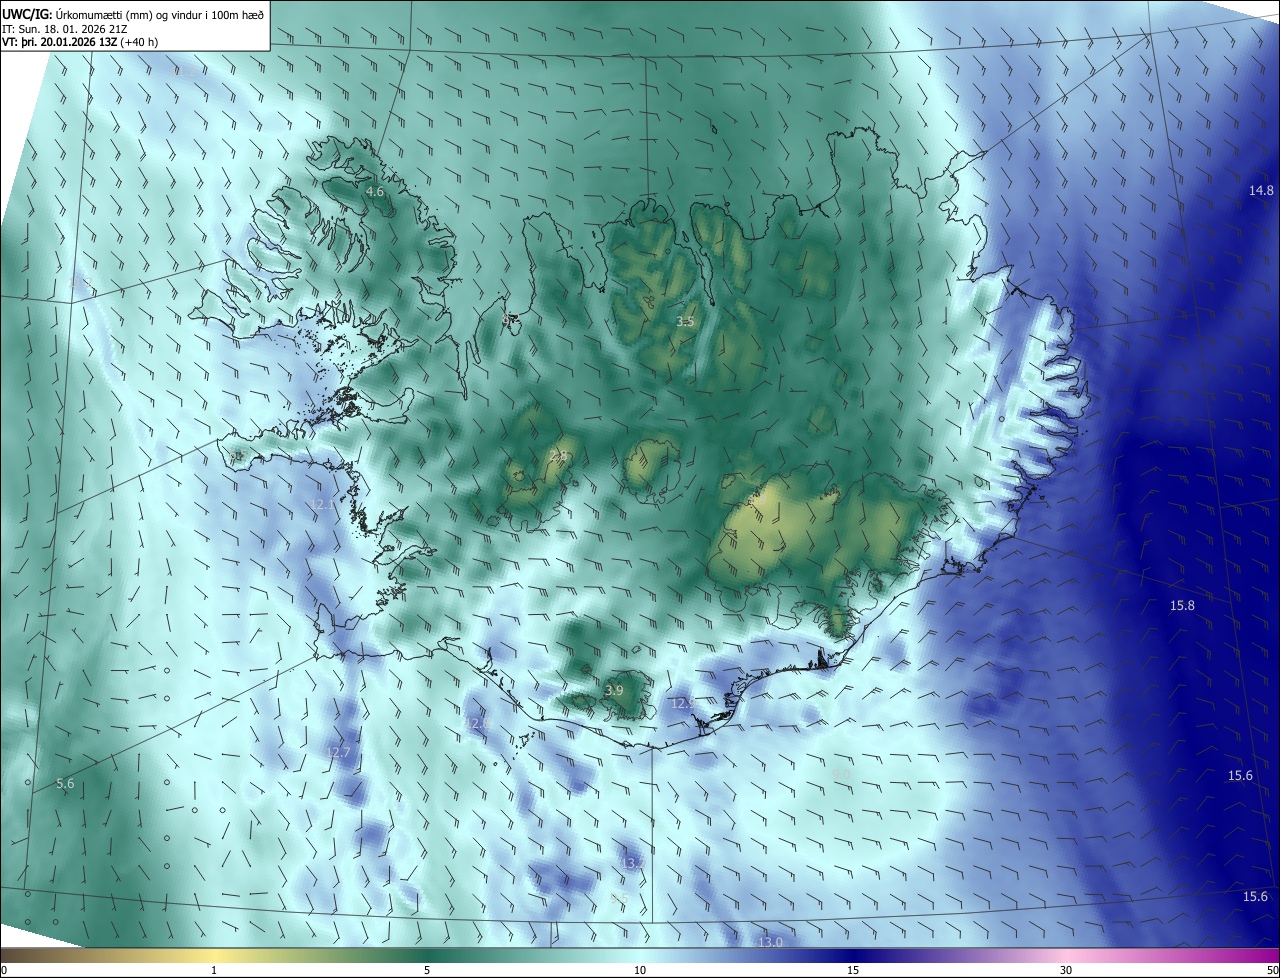The image size is (1280, 978).
Task: Click the 1 tick on the color scale
Action: pyautogui.click(x=214, y=971)
